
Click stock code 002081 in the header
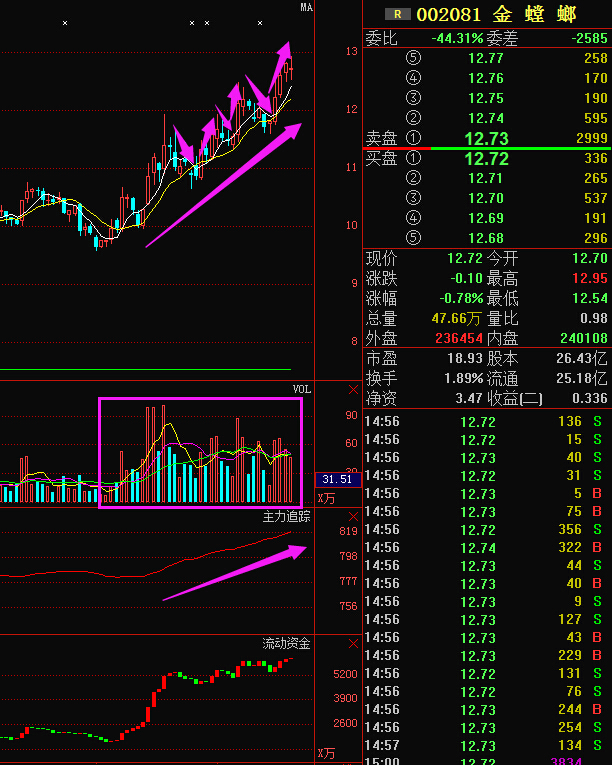click(x=449, y=14)
